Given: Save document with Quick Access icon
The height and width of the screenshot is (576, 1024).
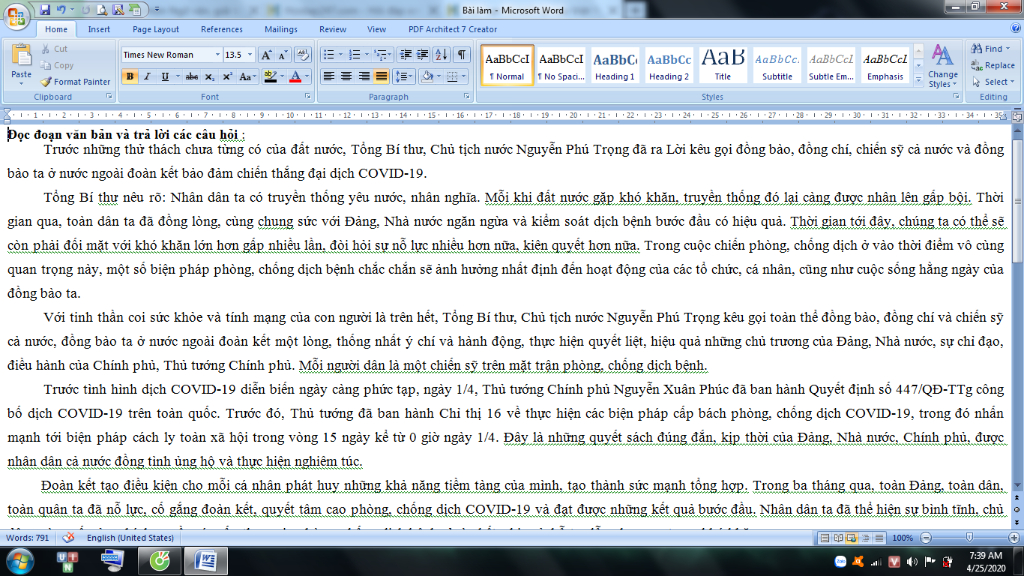Looking at the screenshot, I should click(x=45, y=10).
